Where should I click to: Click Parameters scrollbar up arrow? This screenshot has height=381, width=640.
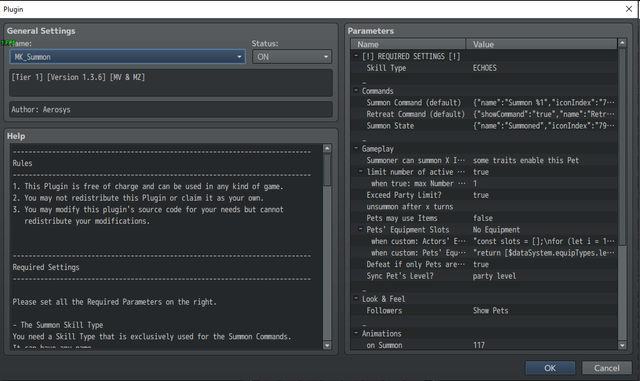622,43
